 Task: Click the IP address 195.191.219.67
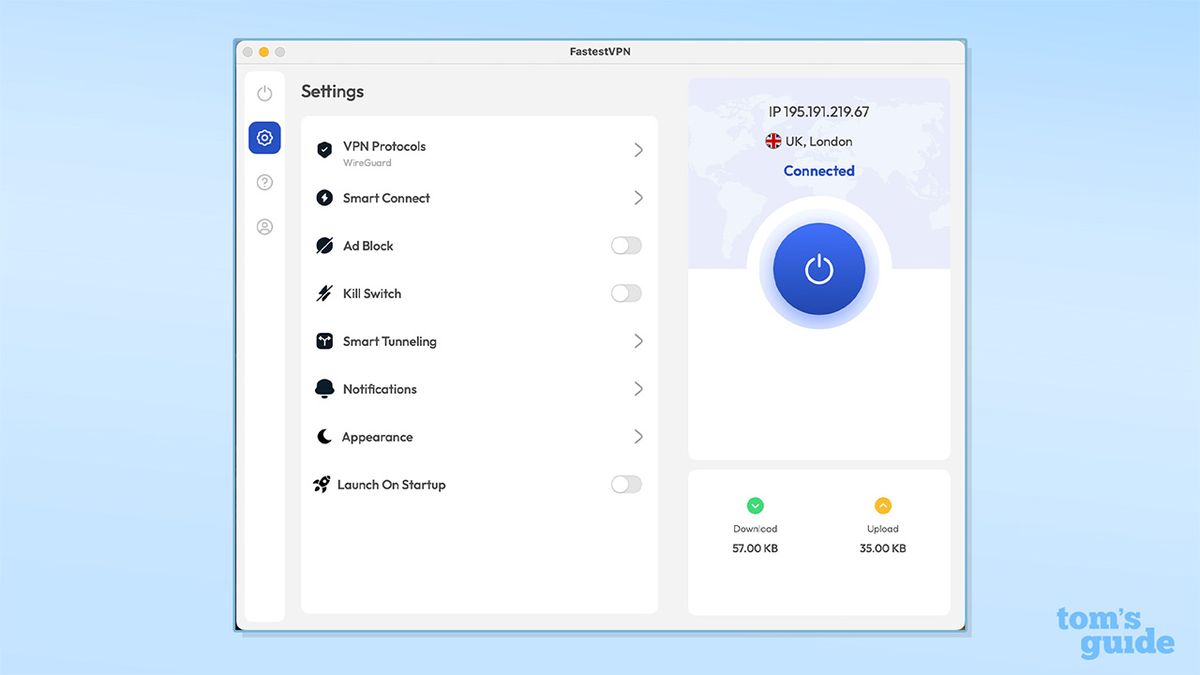click(818, 111)
